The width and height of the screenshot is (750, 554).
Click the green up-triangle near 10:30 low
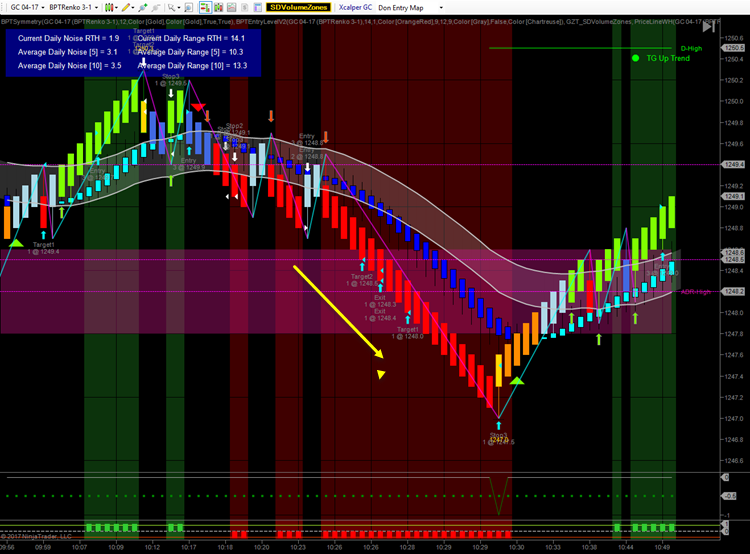(x=517, y=381)
